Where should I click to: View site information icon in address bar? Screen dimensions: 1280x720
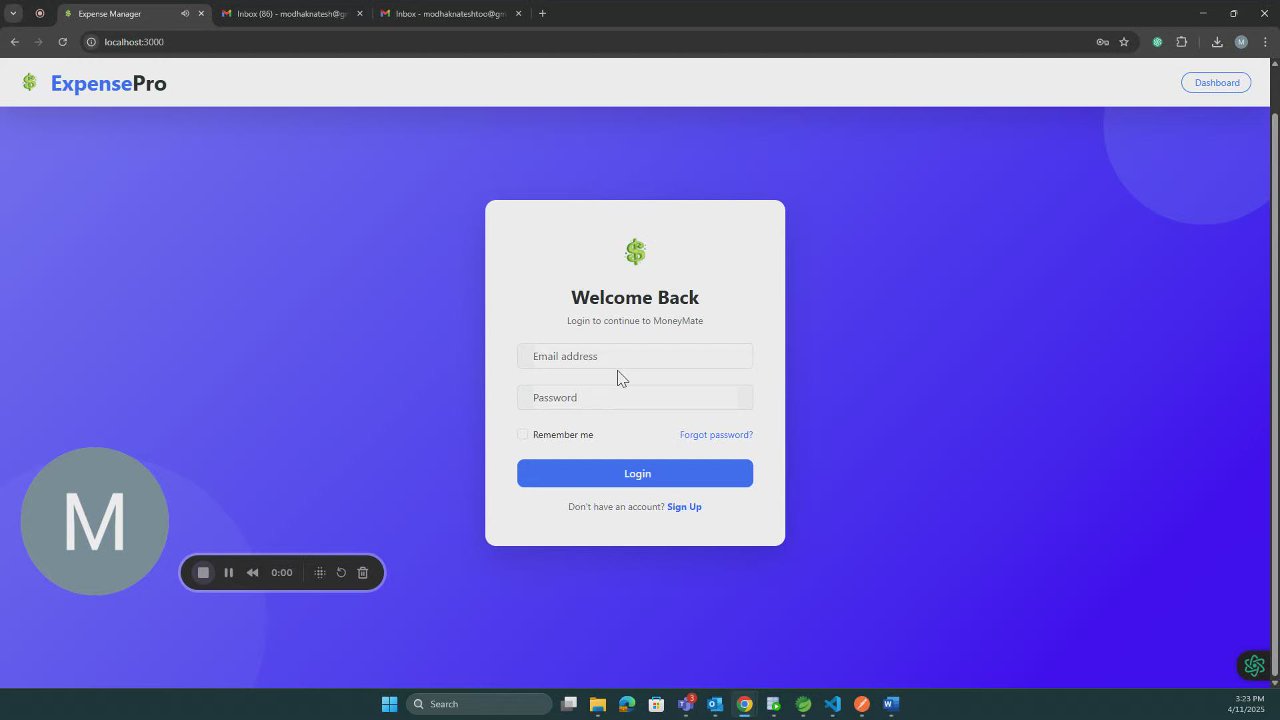click(x=91, y=42)
